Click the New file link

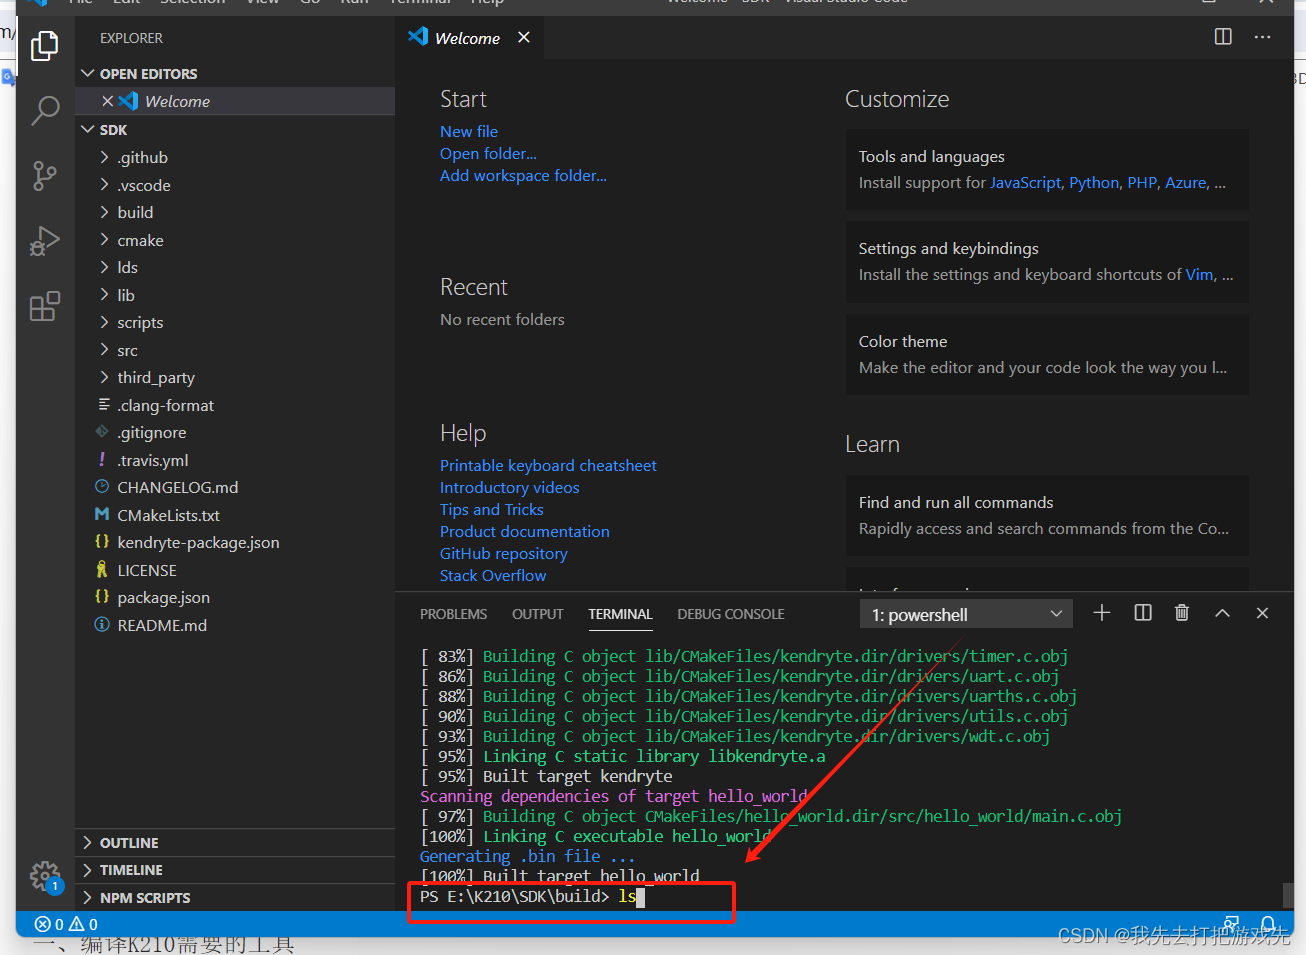pos(469,131)
